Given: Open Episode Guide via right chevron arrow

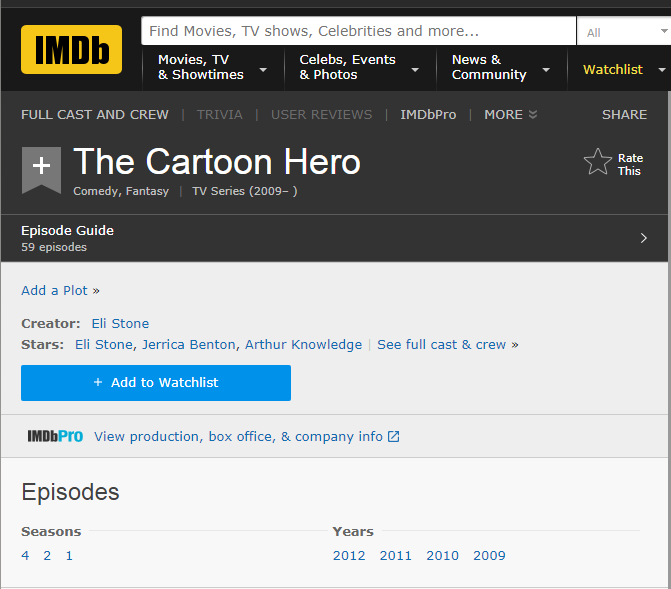Looking at the screenshot, I should point(643,238).
